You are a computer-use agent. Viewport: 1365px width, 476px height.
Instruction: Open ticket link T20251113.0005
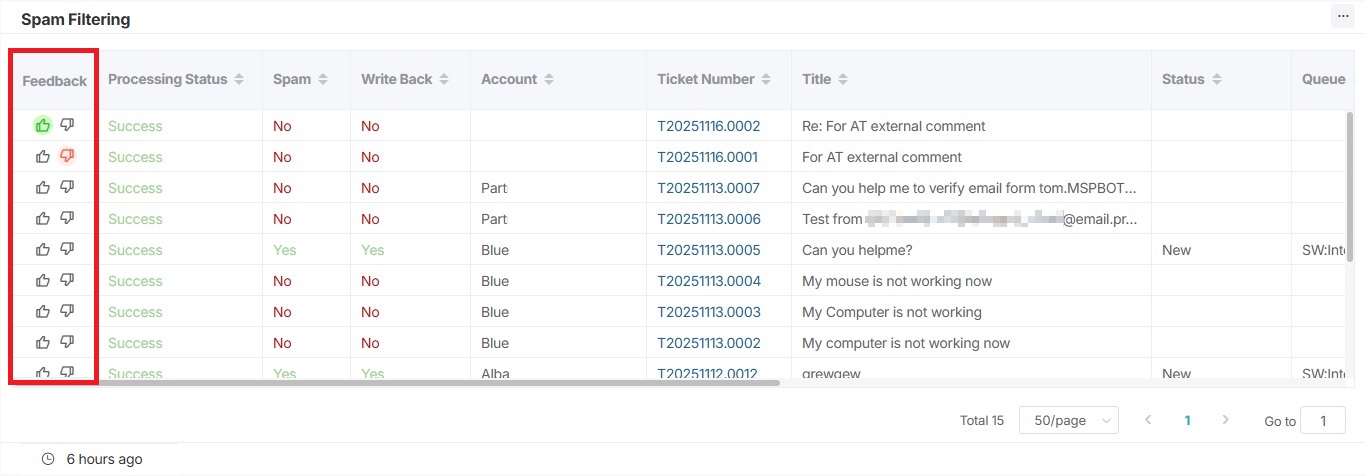coord(708,250)
